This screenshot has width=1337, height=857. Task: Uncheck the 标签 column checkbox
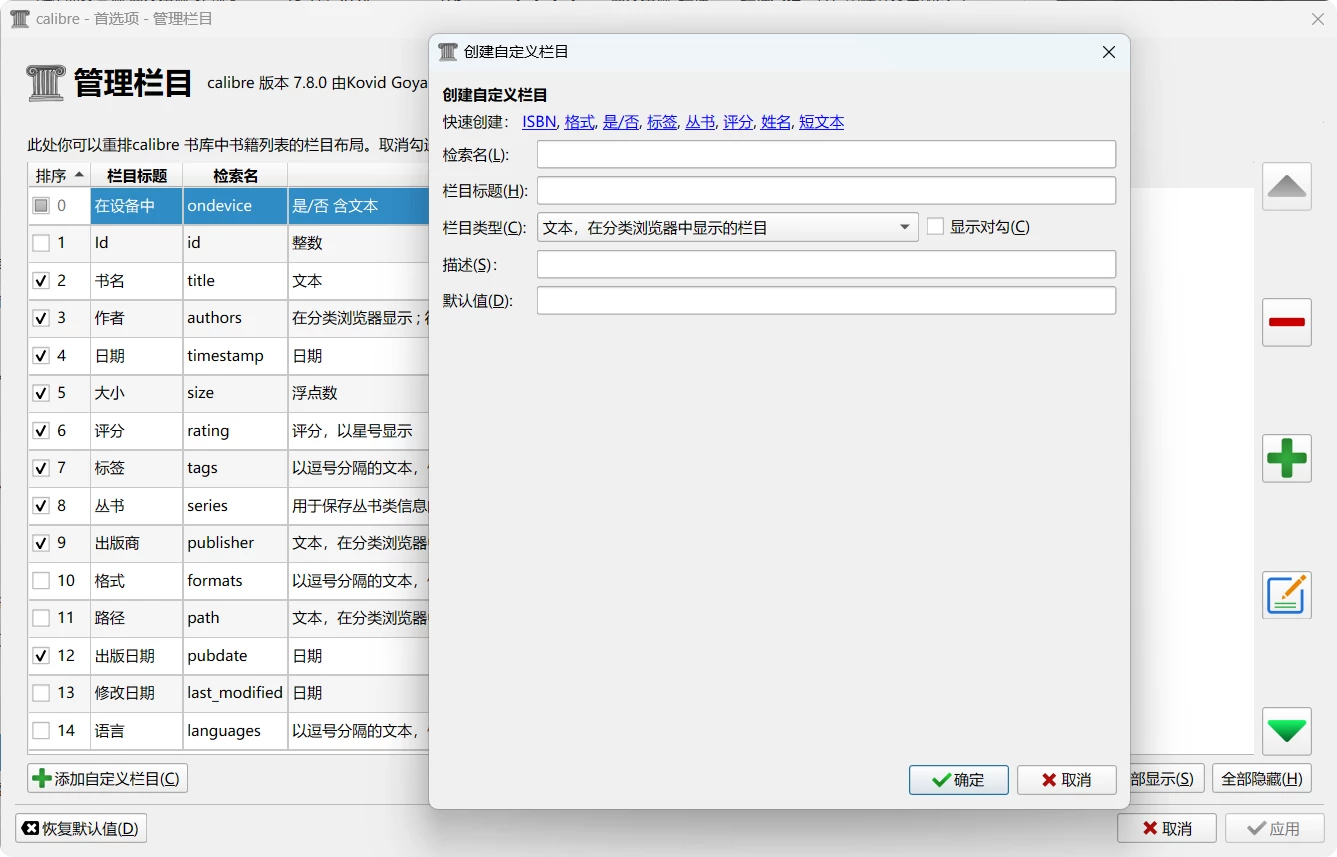41,468
